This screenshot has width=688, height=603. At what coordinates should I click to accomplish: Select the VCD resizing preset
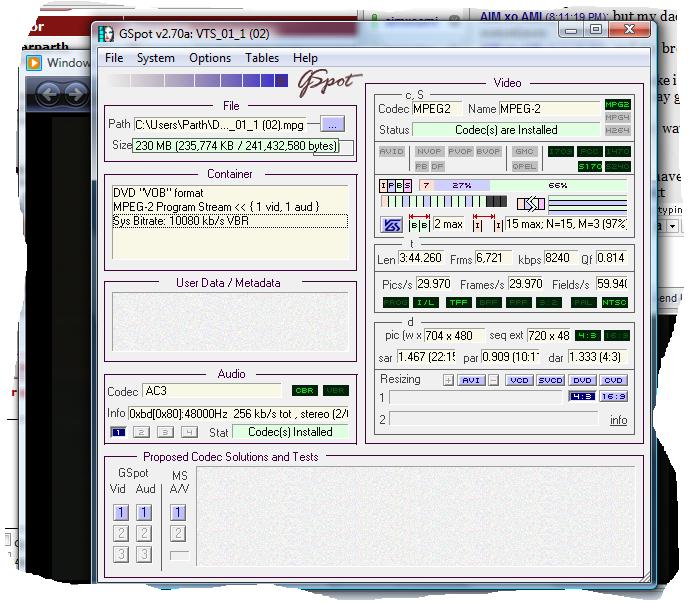520,380
